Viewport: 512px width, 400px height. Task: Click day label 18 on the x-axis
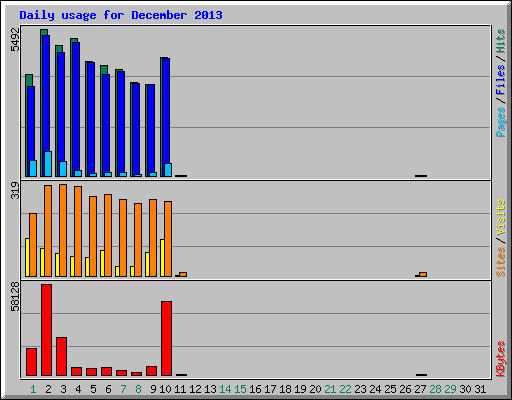coord(285,389)
